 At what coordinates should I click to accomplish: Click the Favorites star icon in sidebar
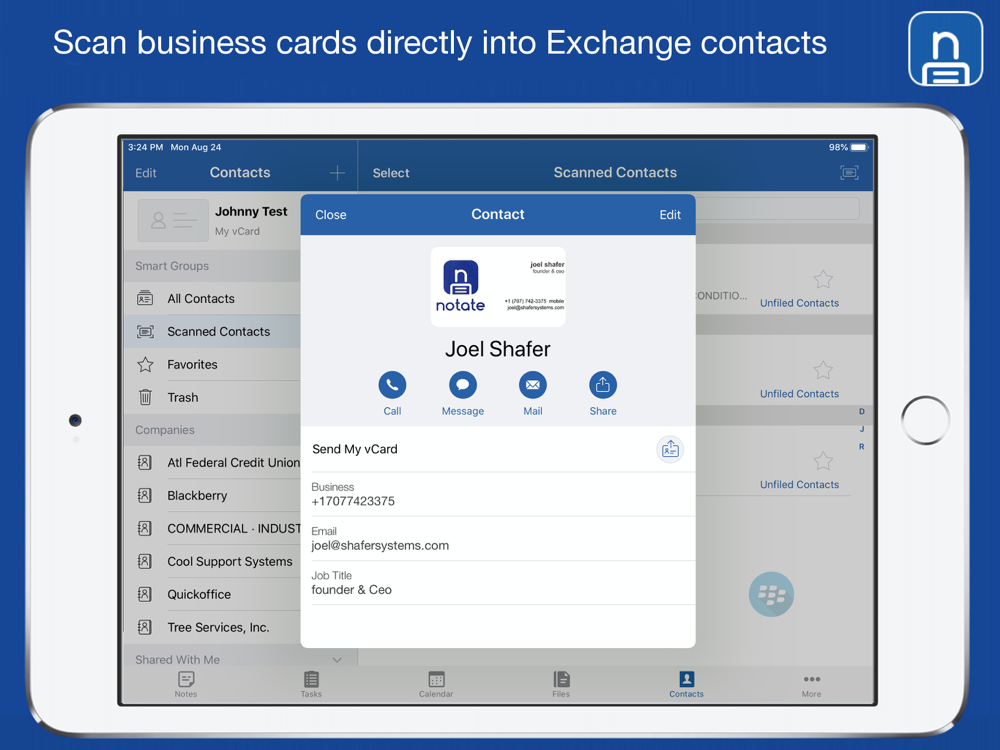[145, 365]
